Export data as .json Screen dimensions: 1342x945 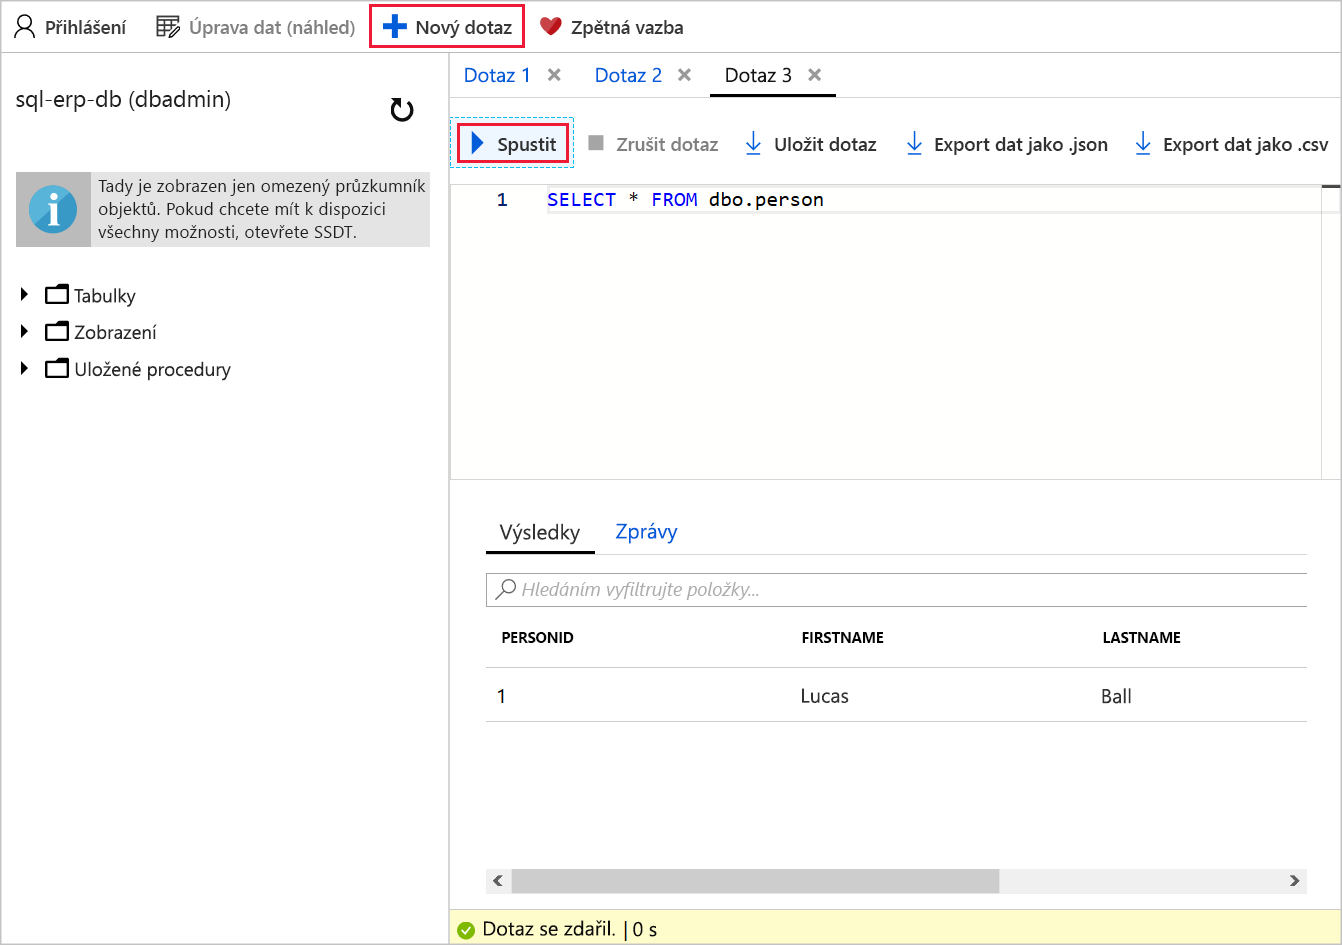coord(1006,144)
